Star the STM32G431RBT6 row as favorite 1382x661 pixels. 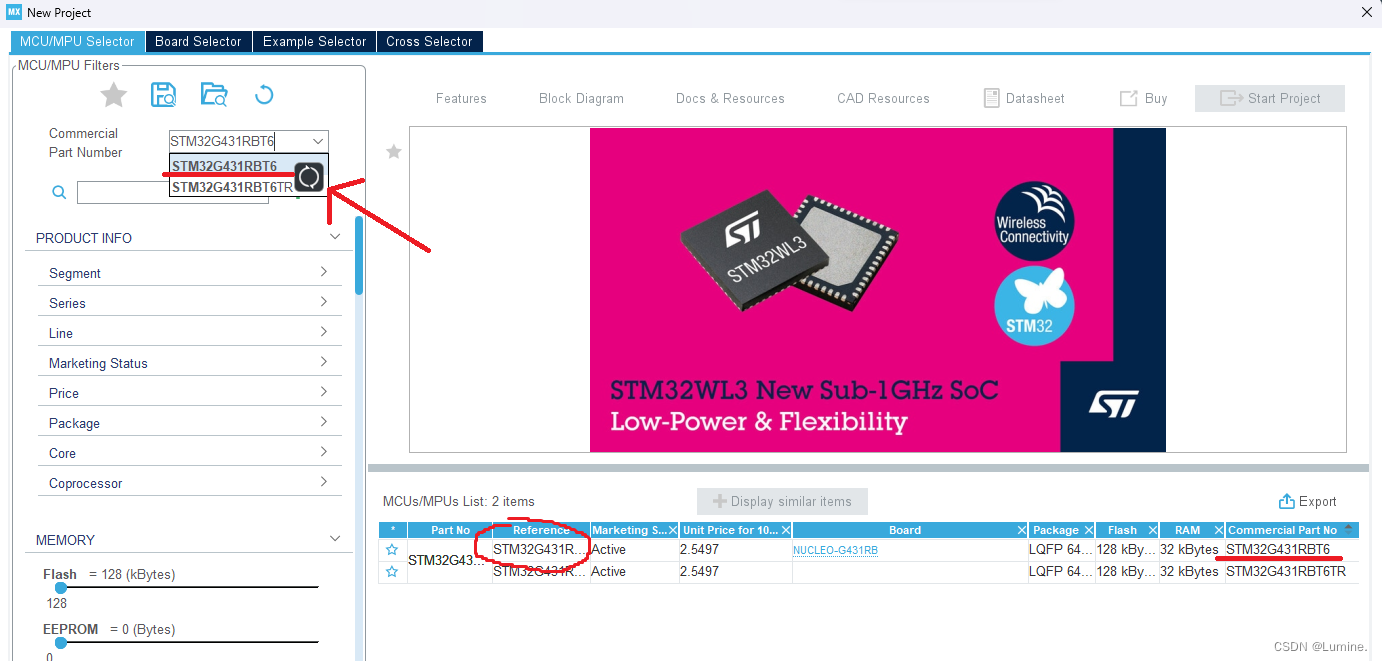[x=392, y=550]
